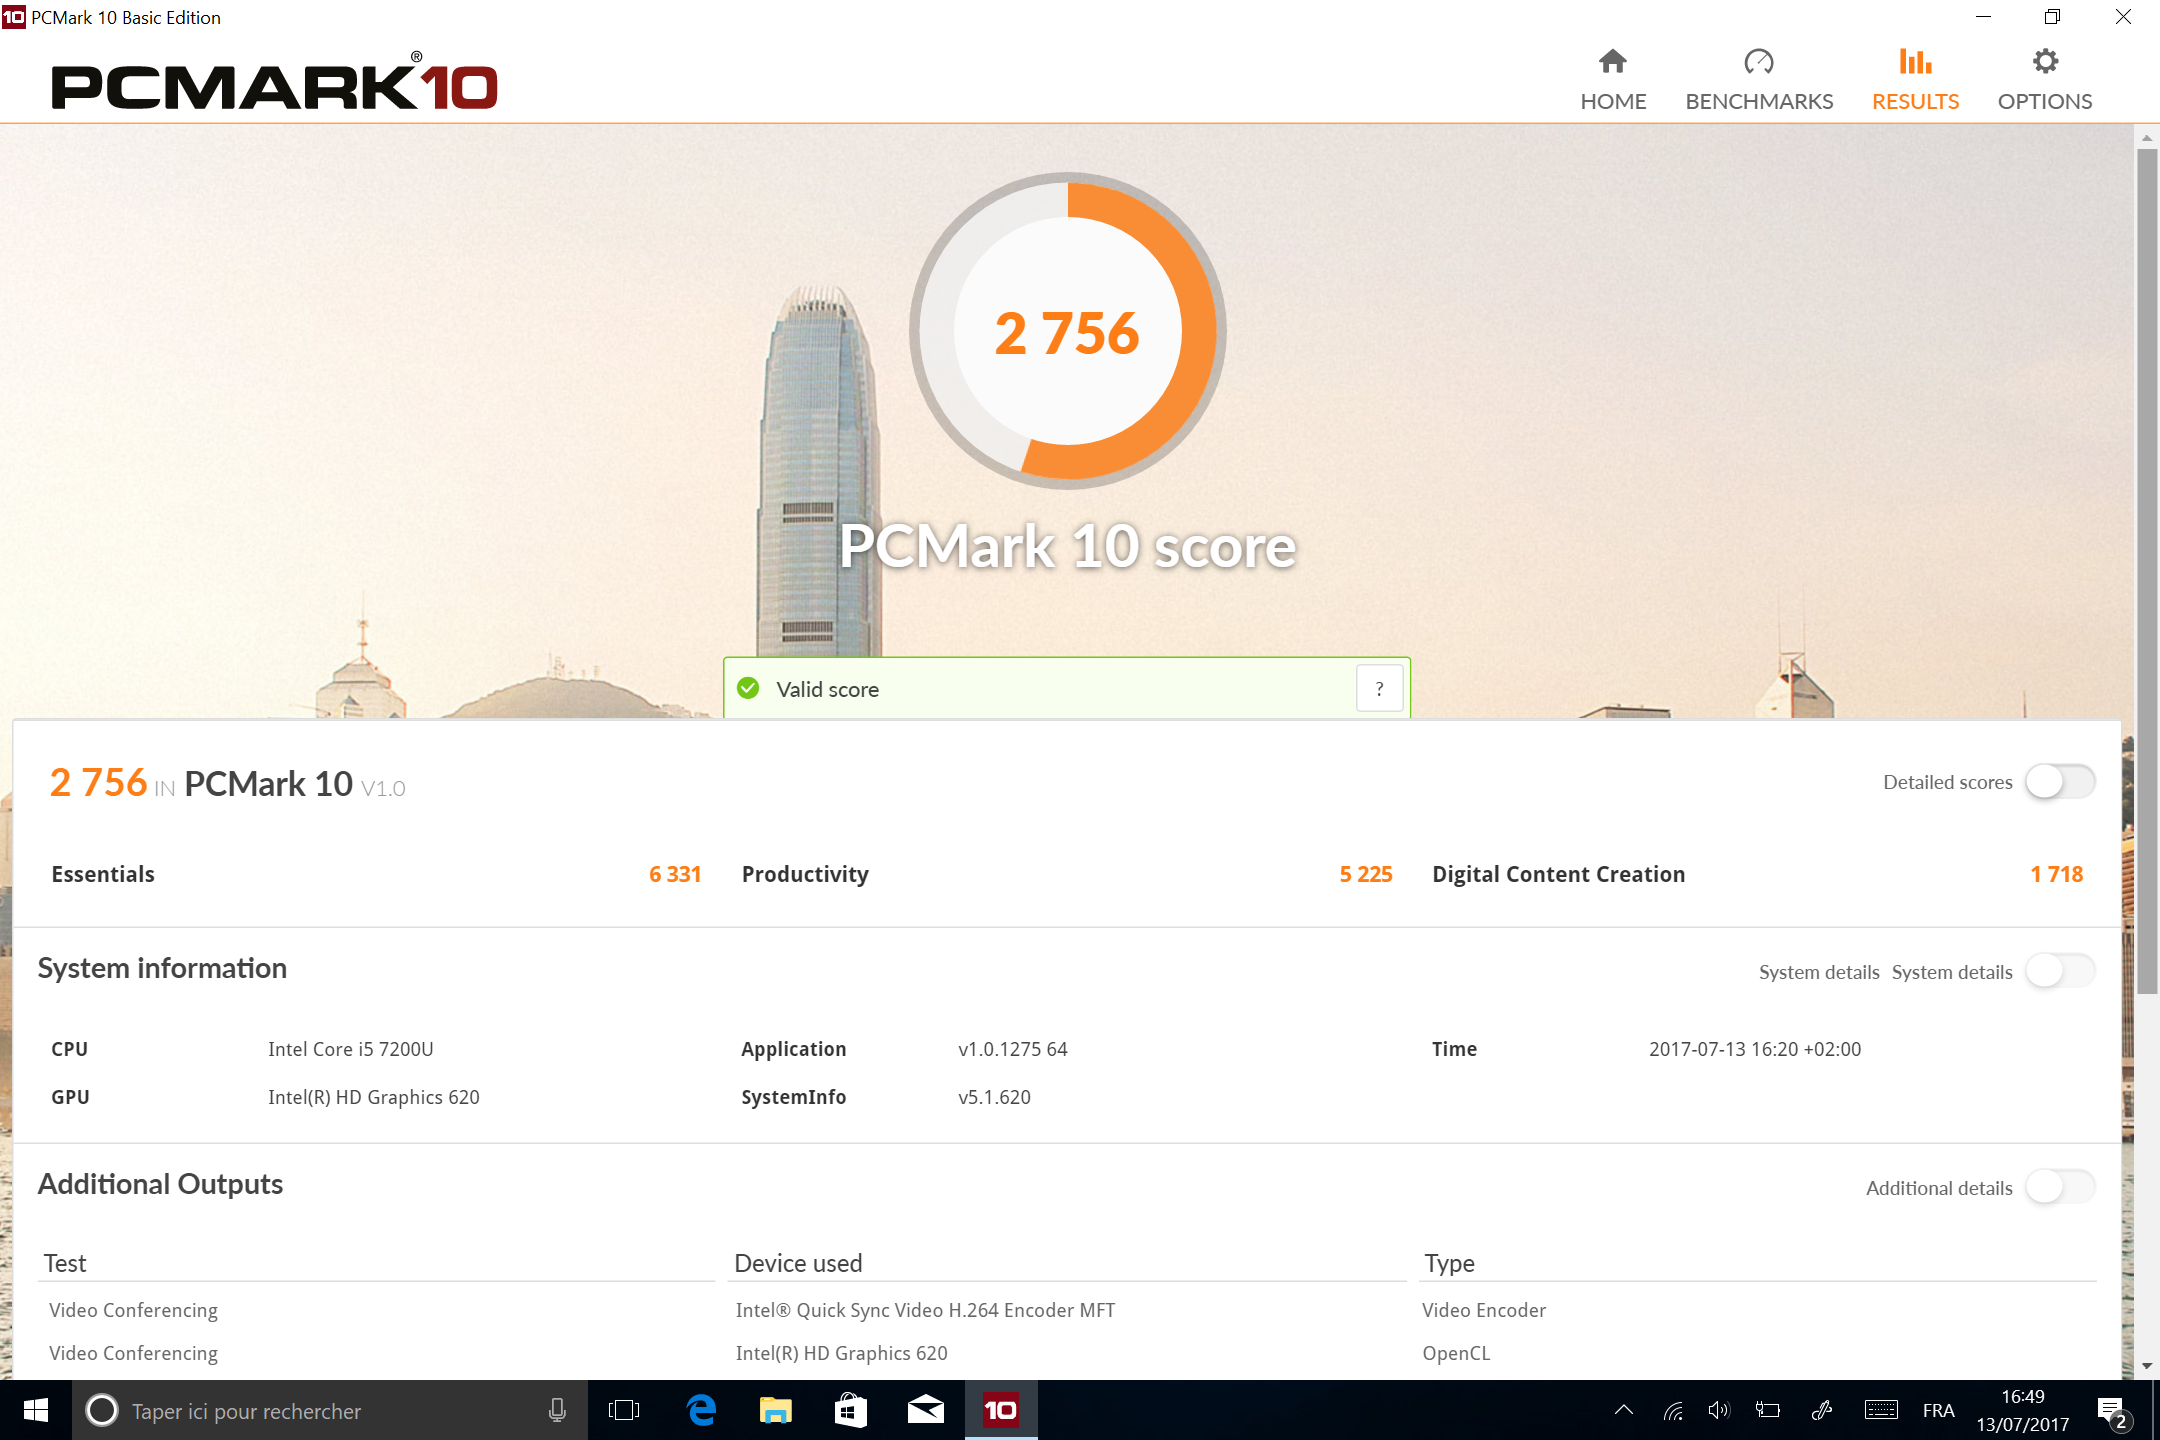This screenshot has height=1440, width=2160.
Task: Click the Cortana circle icon
Action: (x=101, y=1410)
